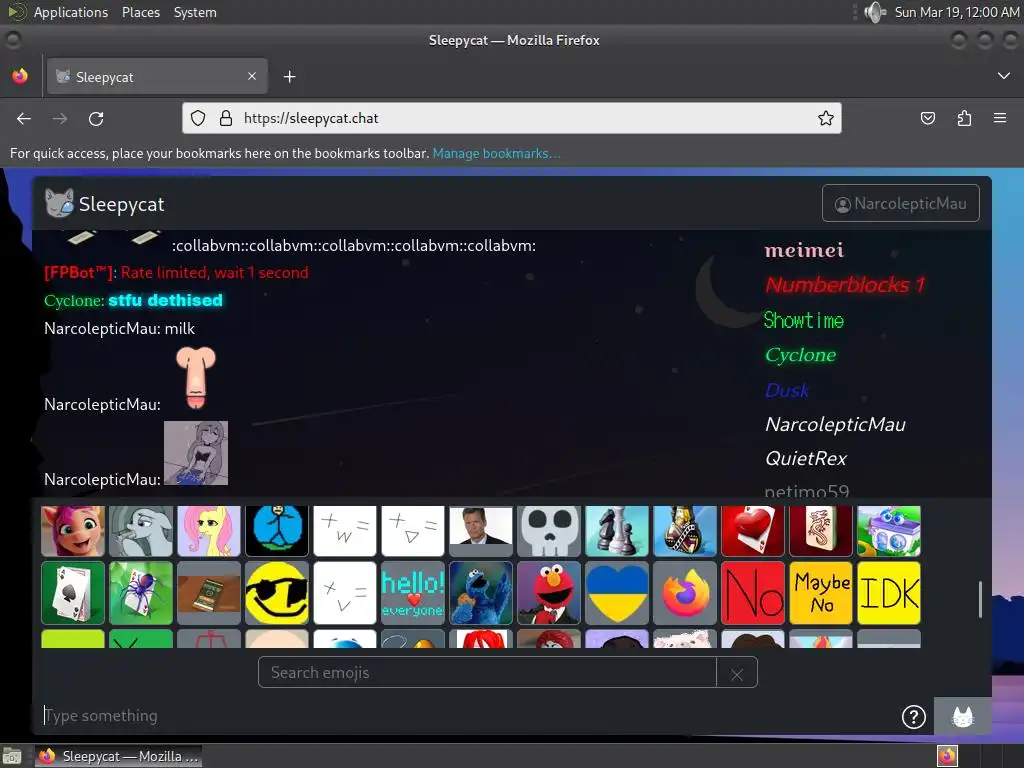
Task: Pick the man in suit photo emoji
Action: [481, 531]
